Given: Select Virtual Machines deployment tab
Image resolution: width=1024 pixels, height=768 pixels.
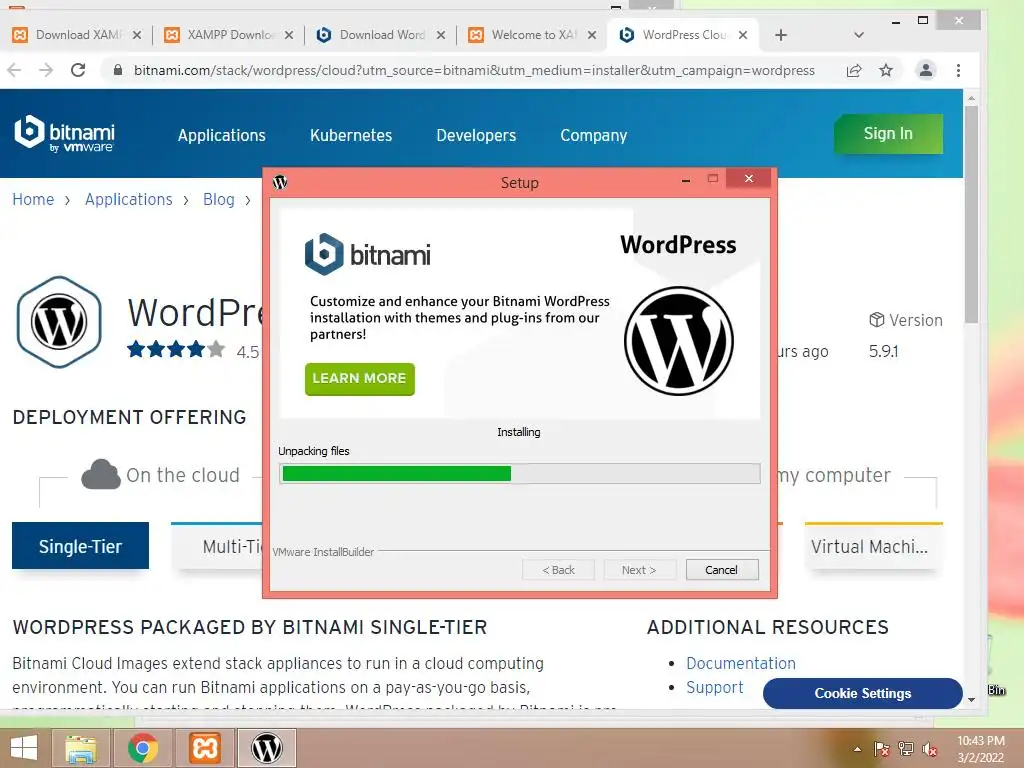Looking at the screenshot, I should tap(873, 546).
